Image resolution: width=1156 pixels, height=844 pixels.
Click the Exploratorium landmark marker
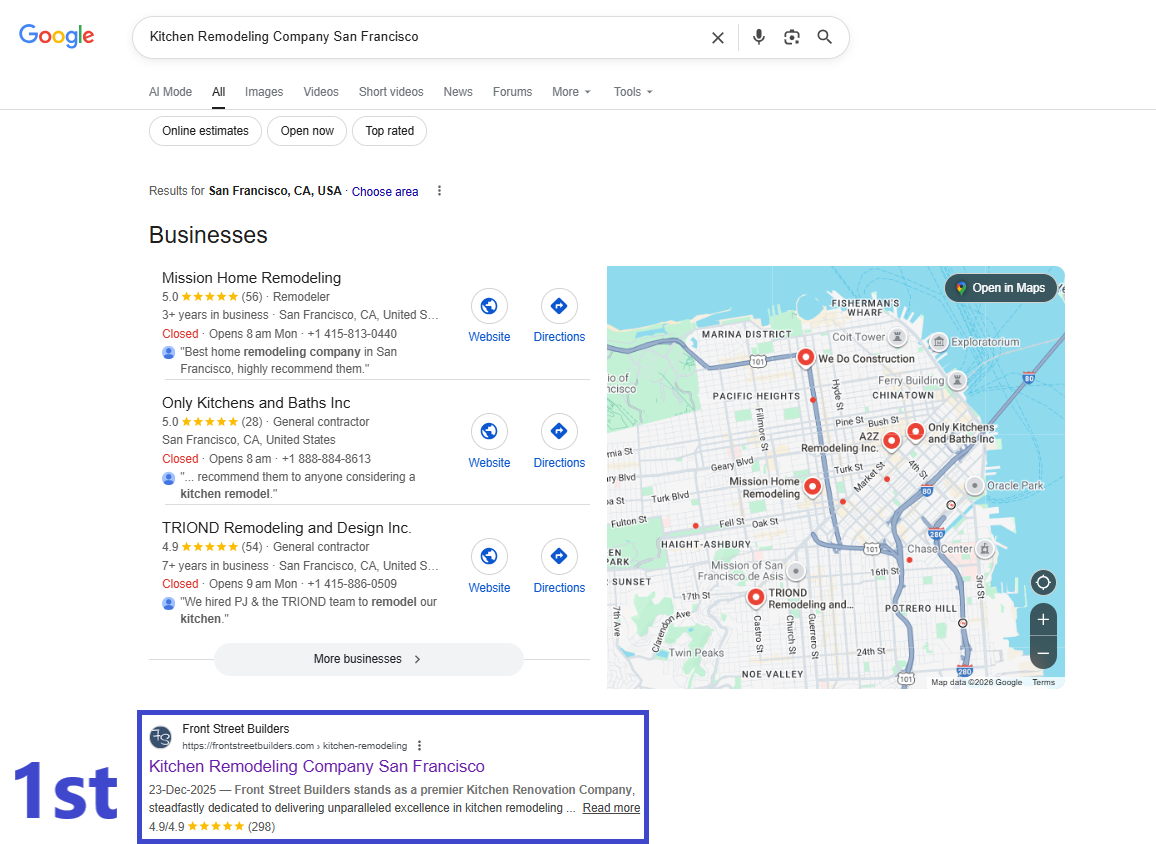pos(939,341)
